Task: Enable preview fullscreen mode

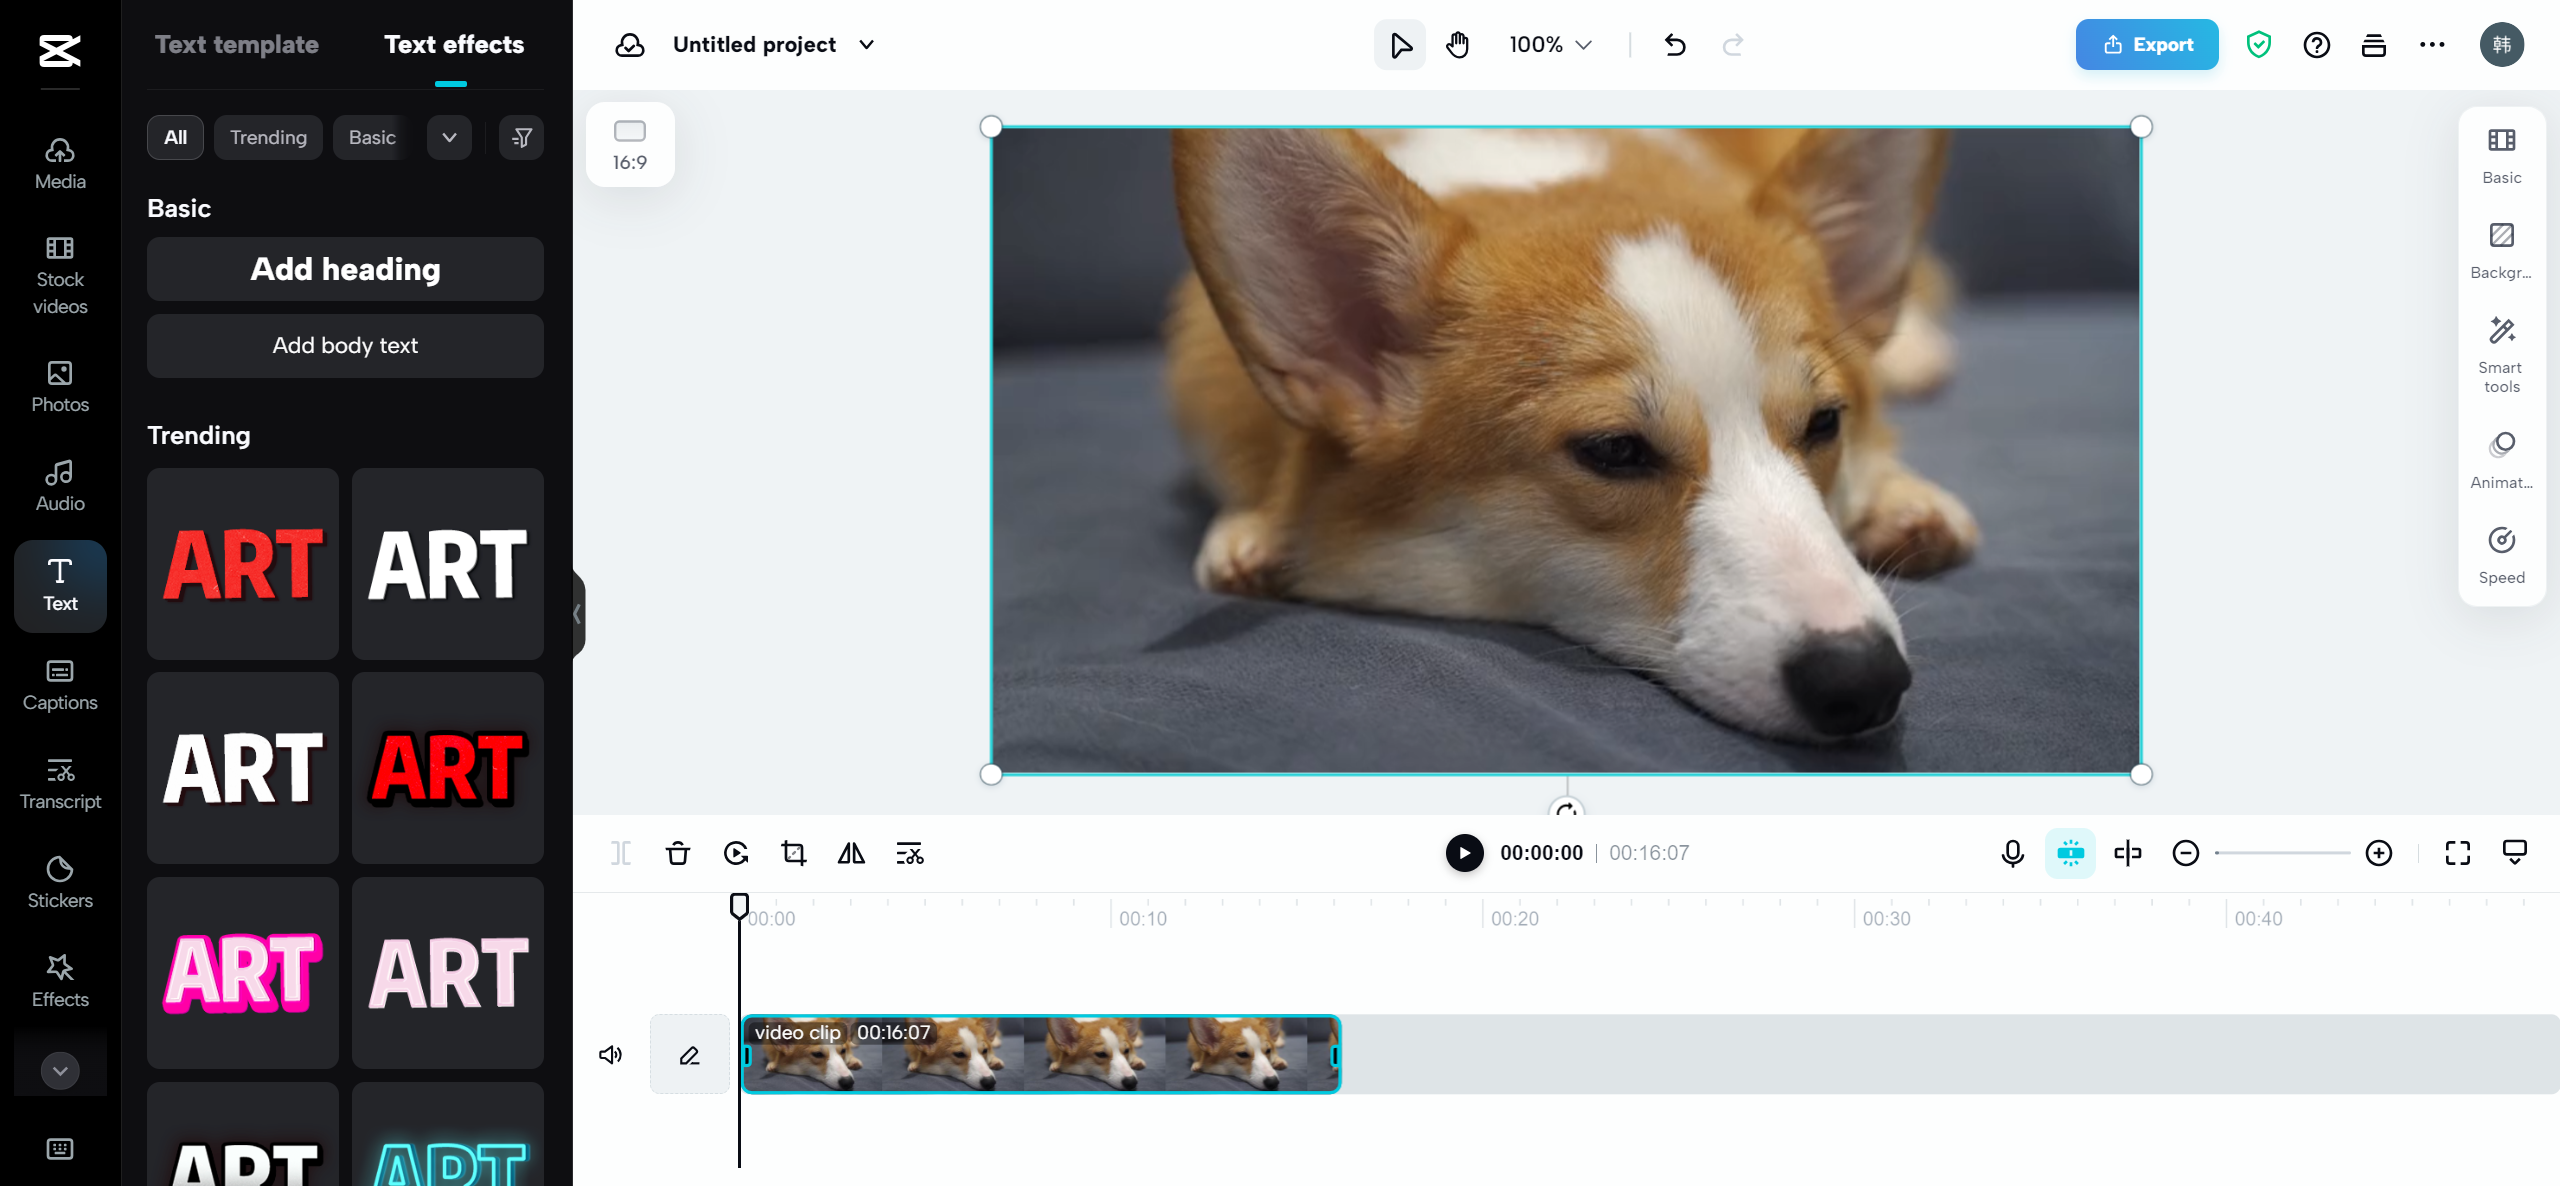Action: pos(2459,853)
